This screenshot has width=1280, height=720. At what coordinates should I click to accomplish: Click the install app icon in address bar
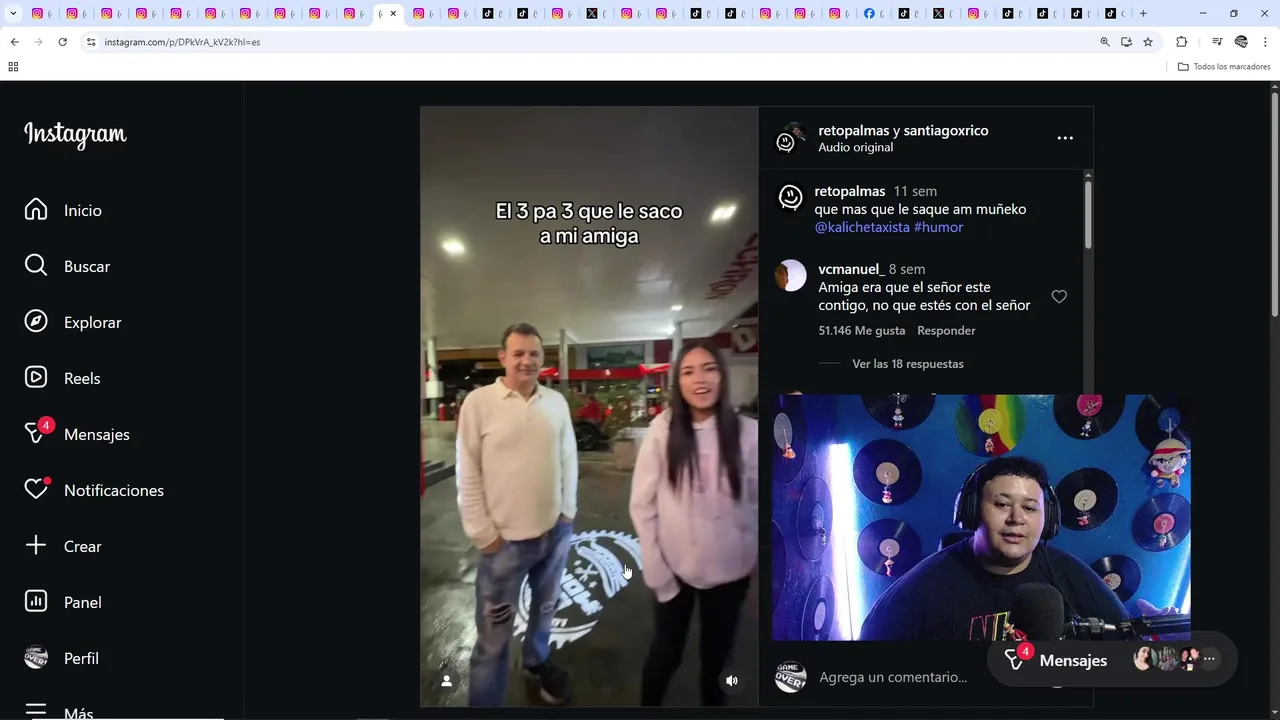point(1126,42)
